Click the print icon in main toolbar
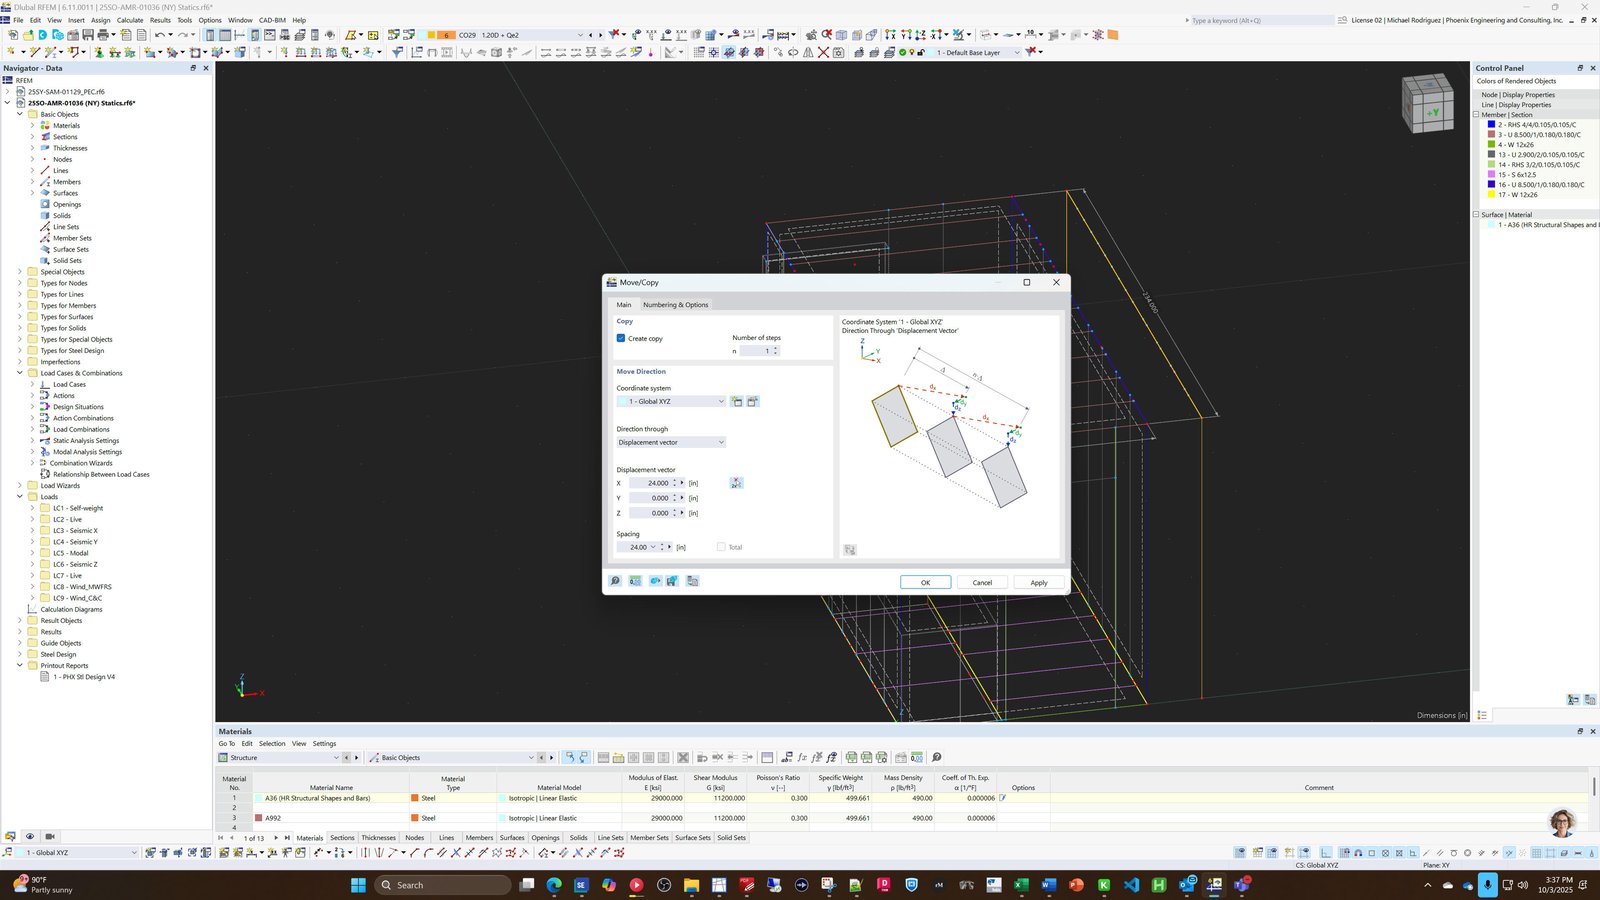1600x900 pixels. coord(103,35)
